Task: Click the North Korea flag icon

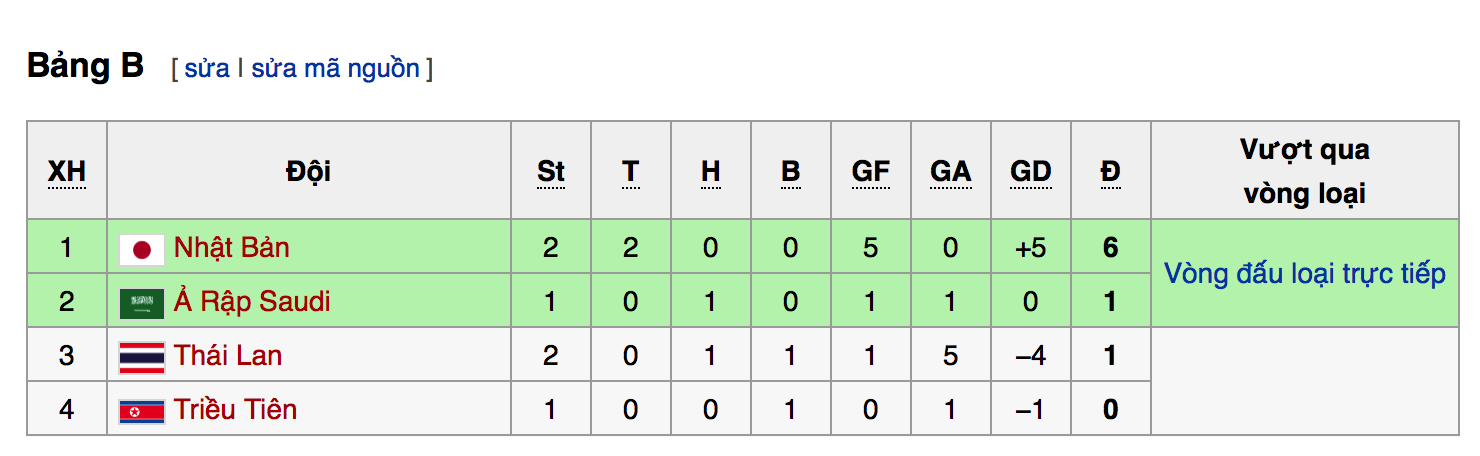Action: coord(141,411)
